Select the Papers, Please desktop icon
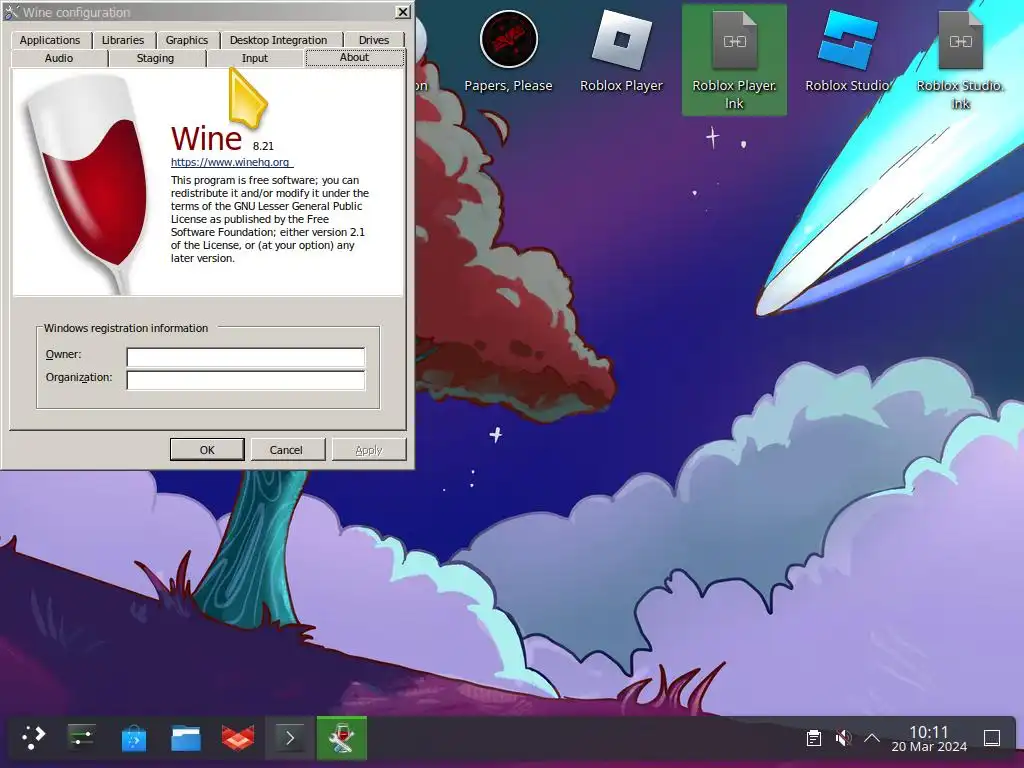 tap(508, 52)
